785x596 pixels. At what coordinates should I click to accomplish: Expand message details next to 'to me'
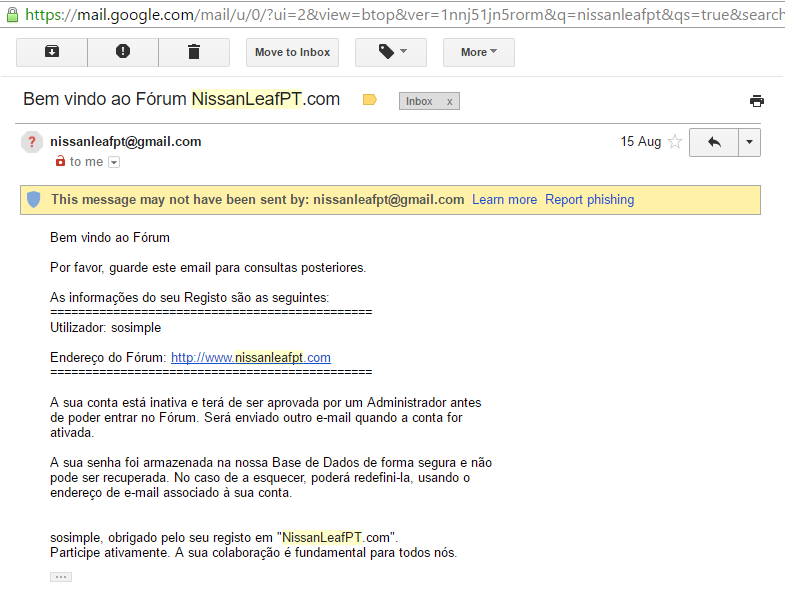coord(114,162)
